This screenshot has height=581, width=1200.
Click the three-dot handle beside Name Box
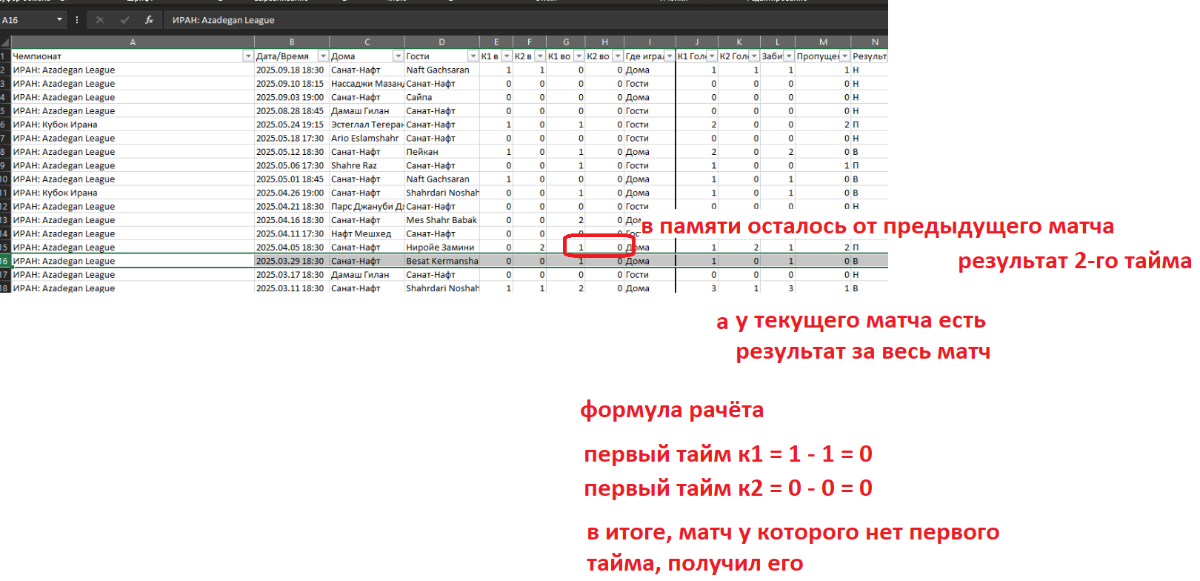click(77, 20)
